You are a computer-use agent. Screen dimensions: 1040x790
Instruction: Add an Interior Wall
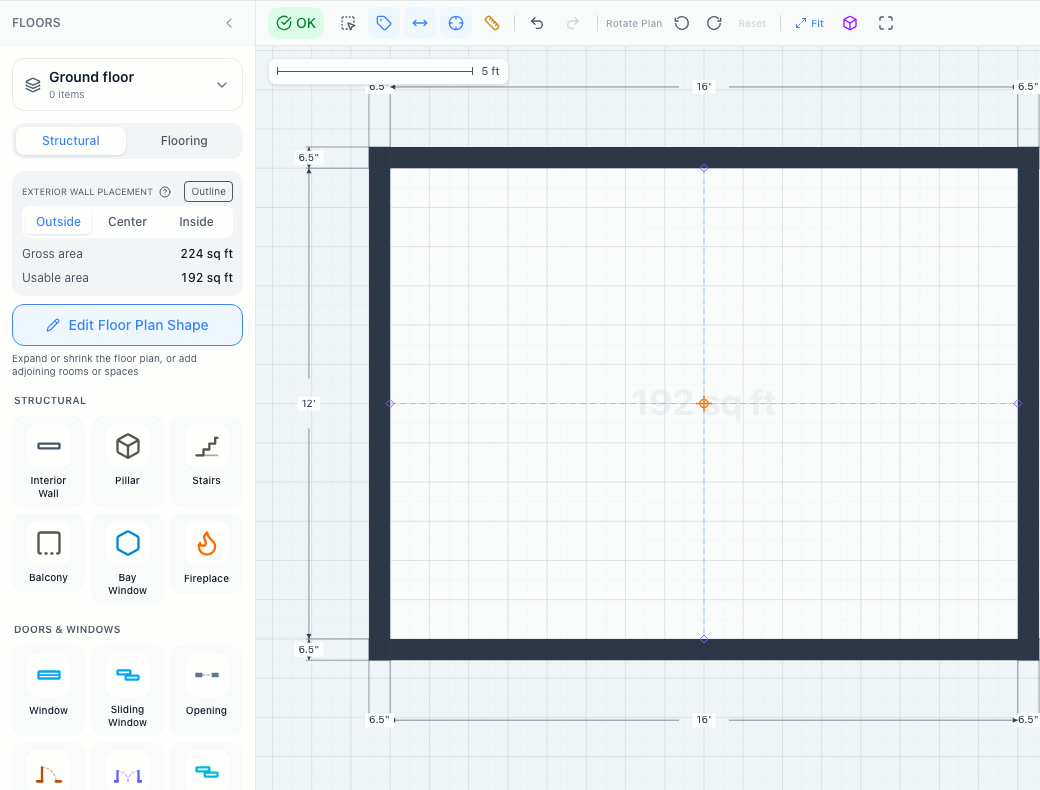point(48,462)
